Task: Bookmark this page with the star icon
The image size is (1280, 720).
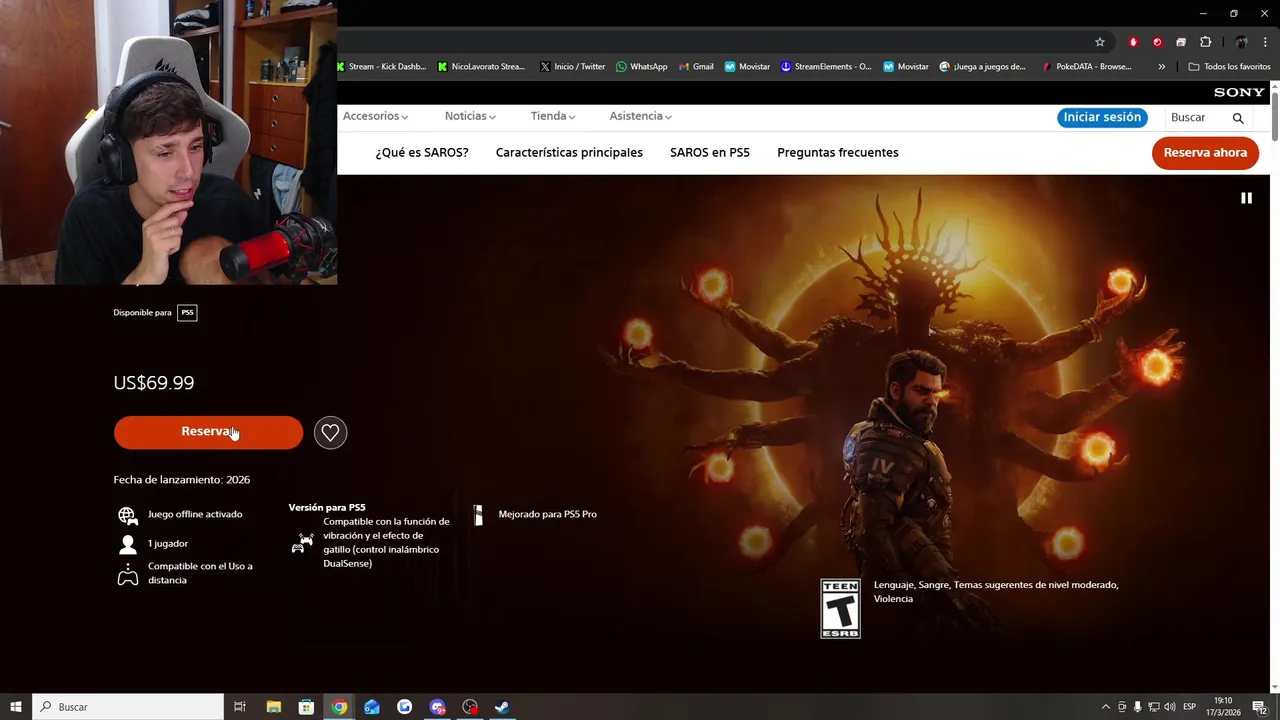Action: [x=1100, y=42]
